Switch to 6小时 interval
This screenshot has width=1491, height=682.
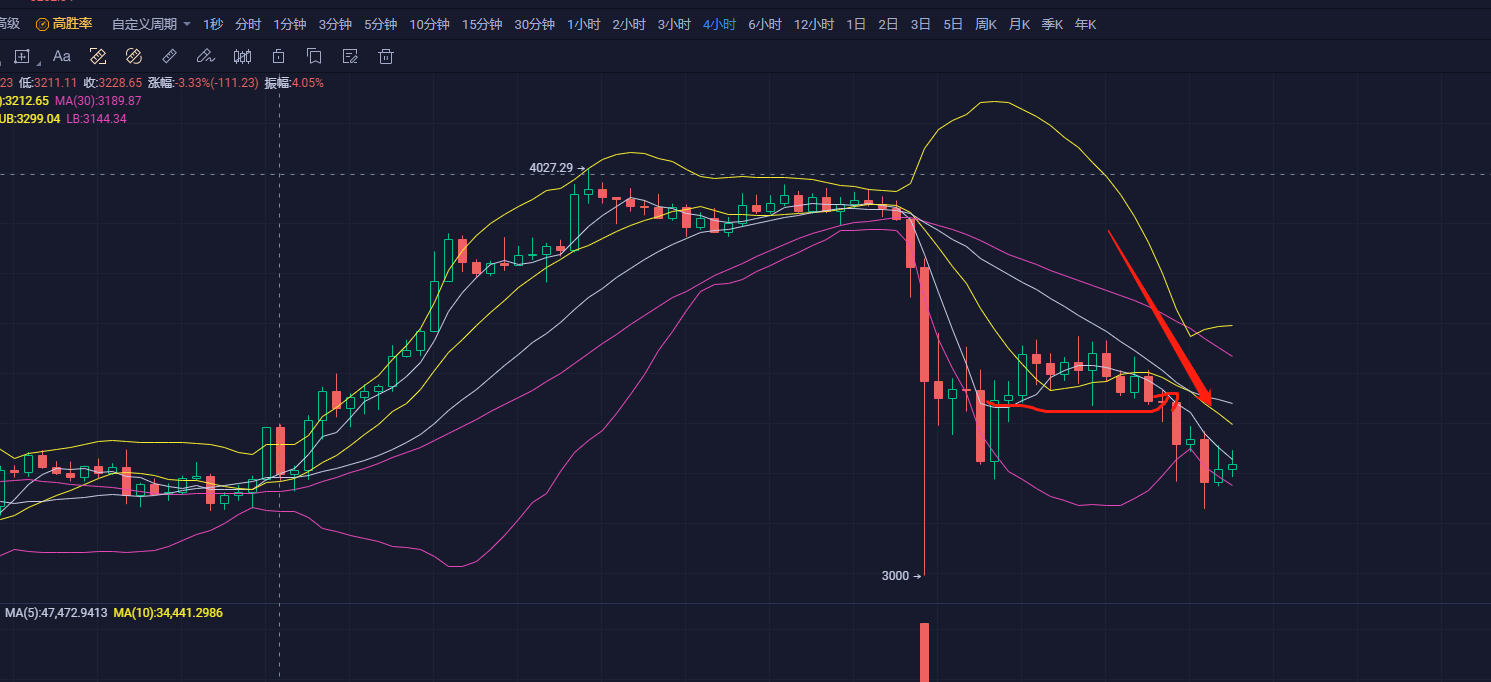point(765,24)
